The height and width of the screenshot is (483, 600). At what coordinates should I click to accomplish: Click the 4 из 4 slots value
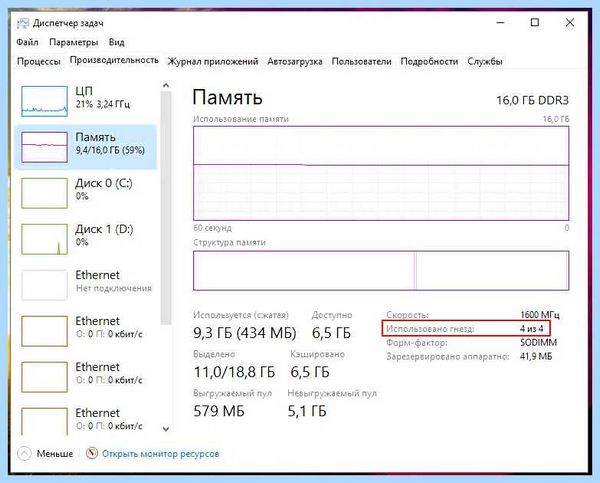[x=532, y=329]
